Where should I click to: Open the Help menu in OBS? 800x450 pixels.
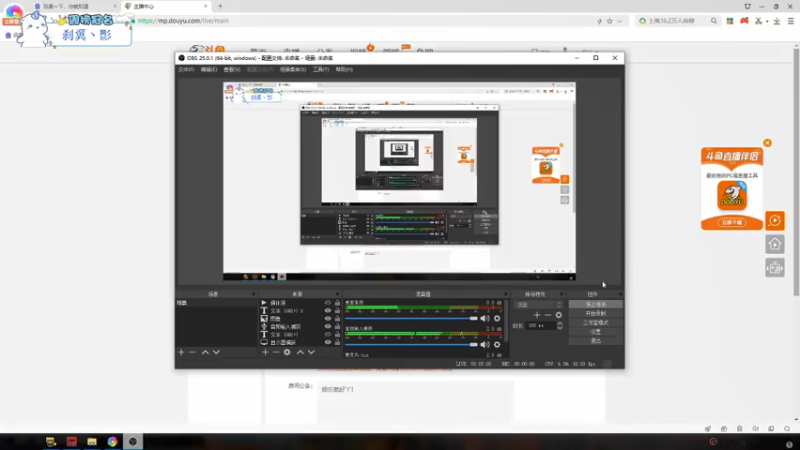tap(344, 69)
